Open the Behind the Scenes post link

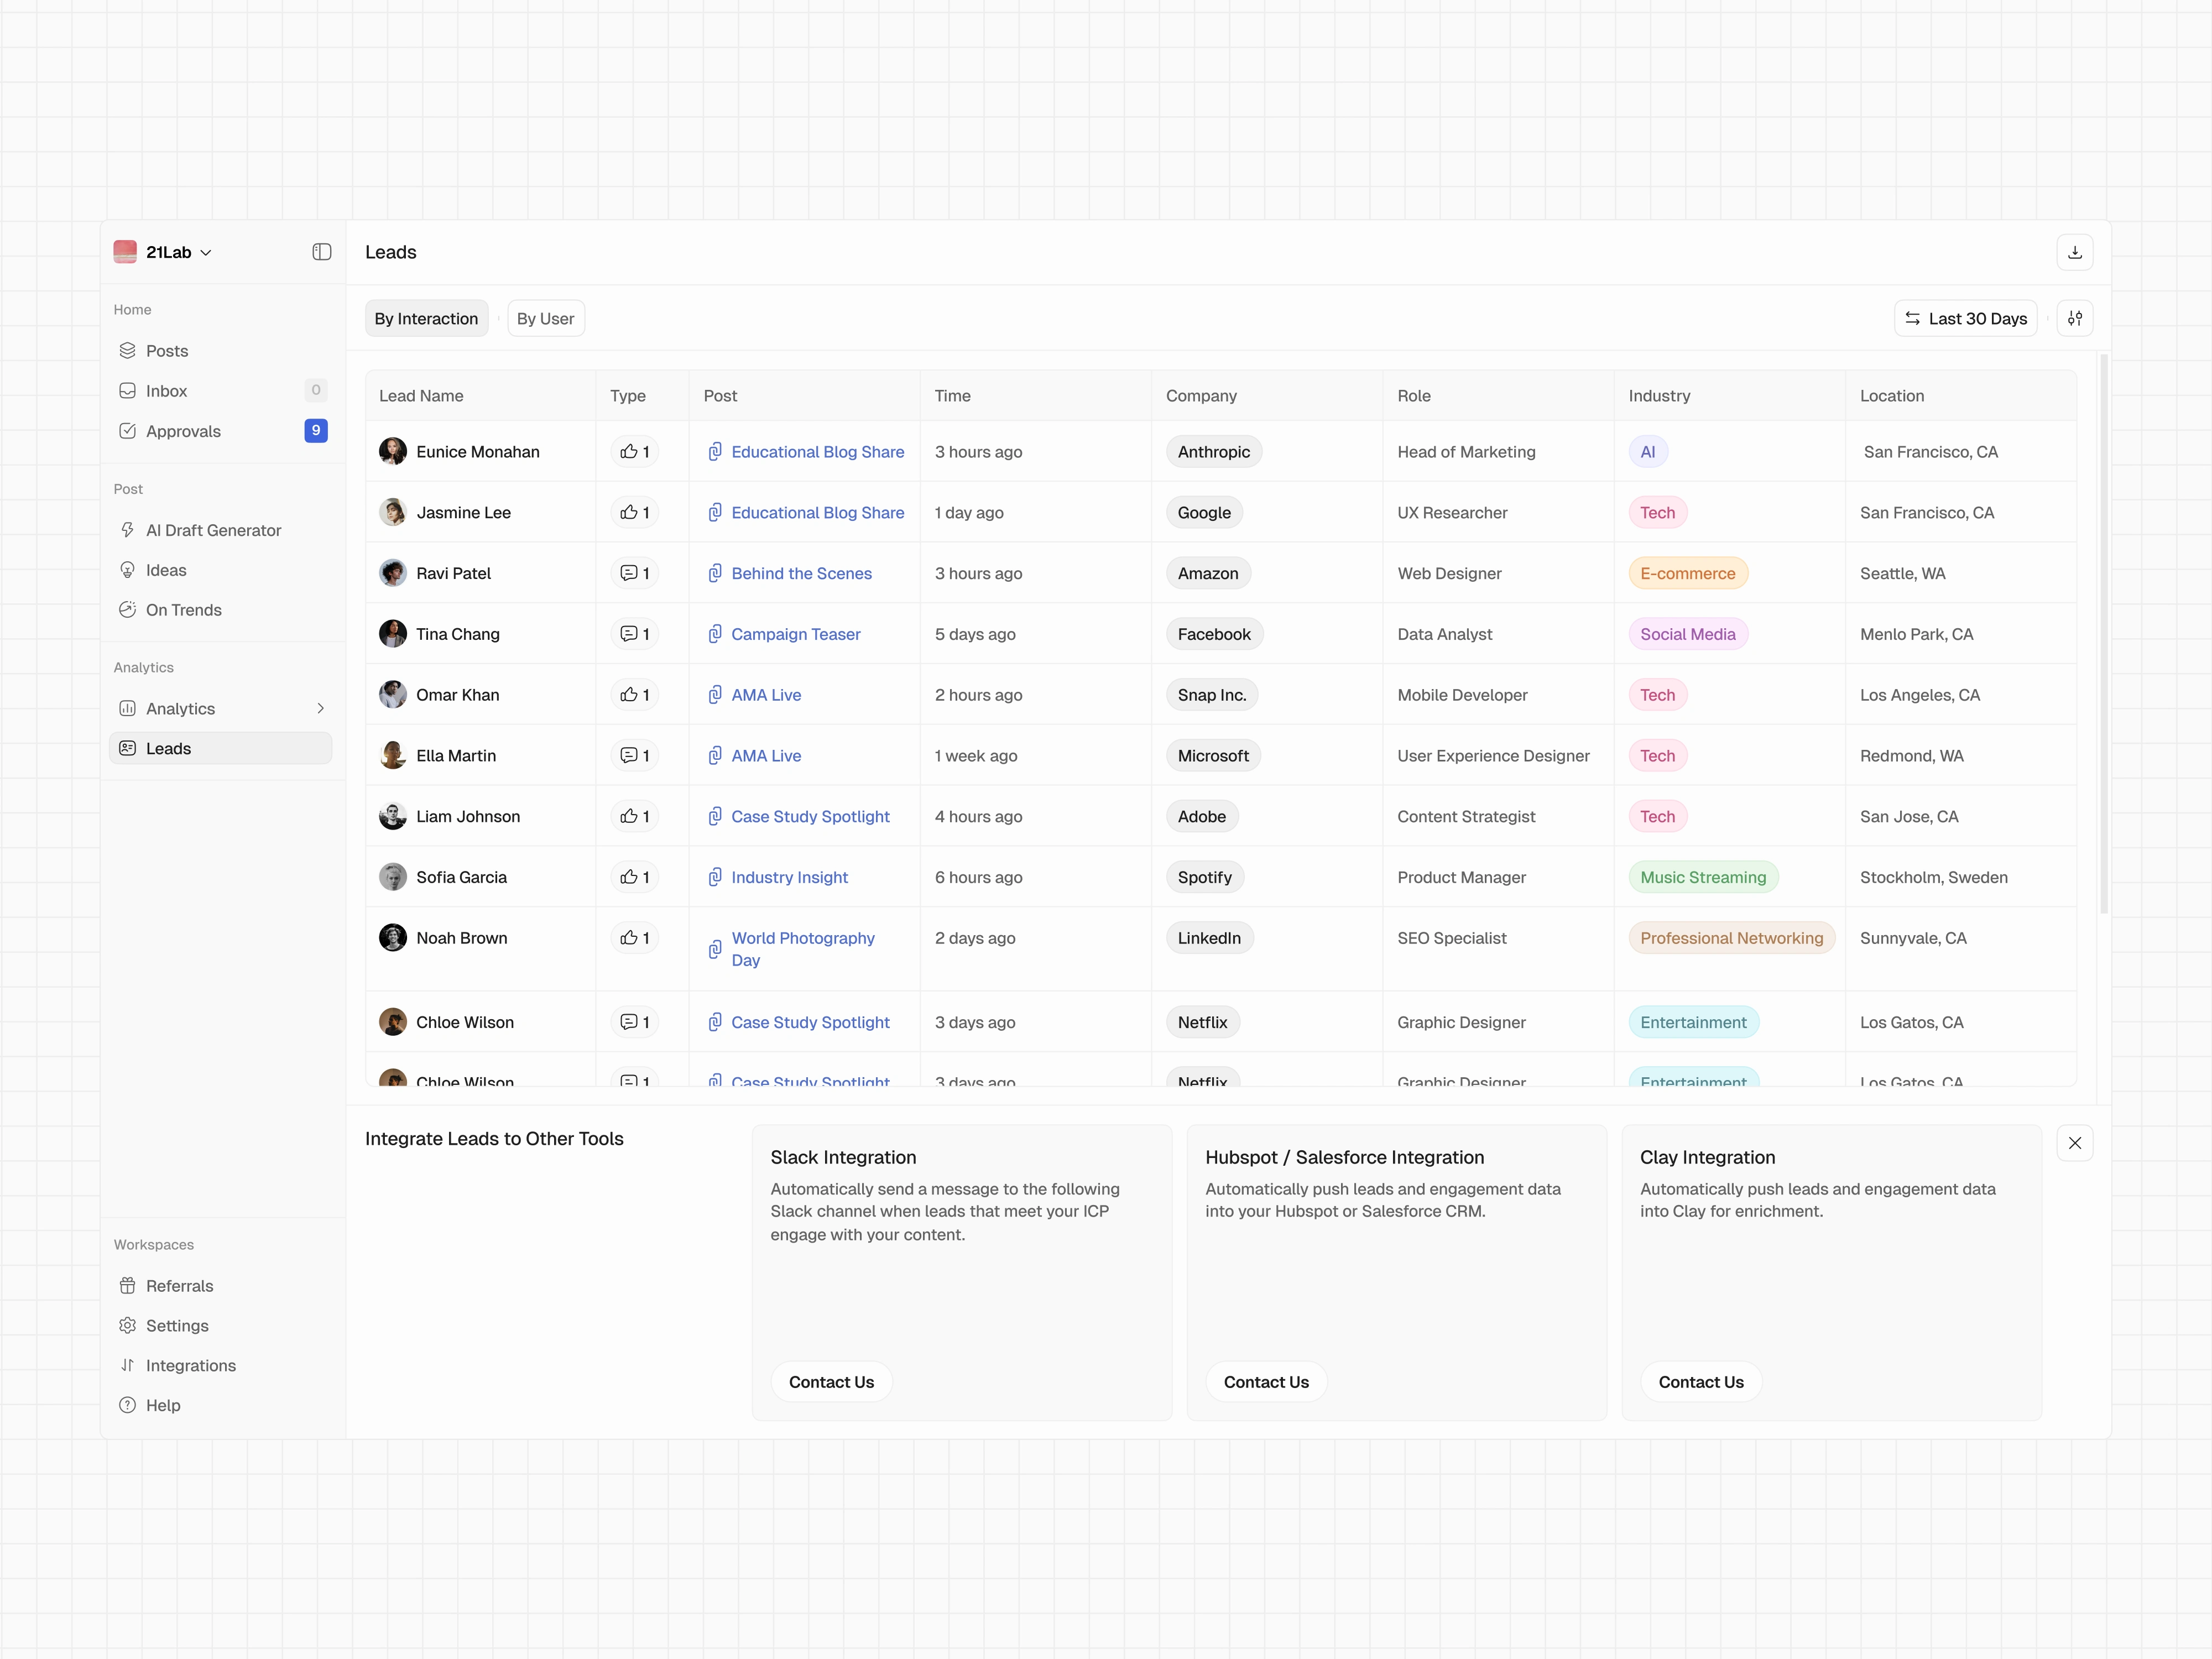click(x=801, y=573)
